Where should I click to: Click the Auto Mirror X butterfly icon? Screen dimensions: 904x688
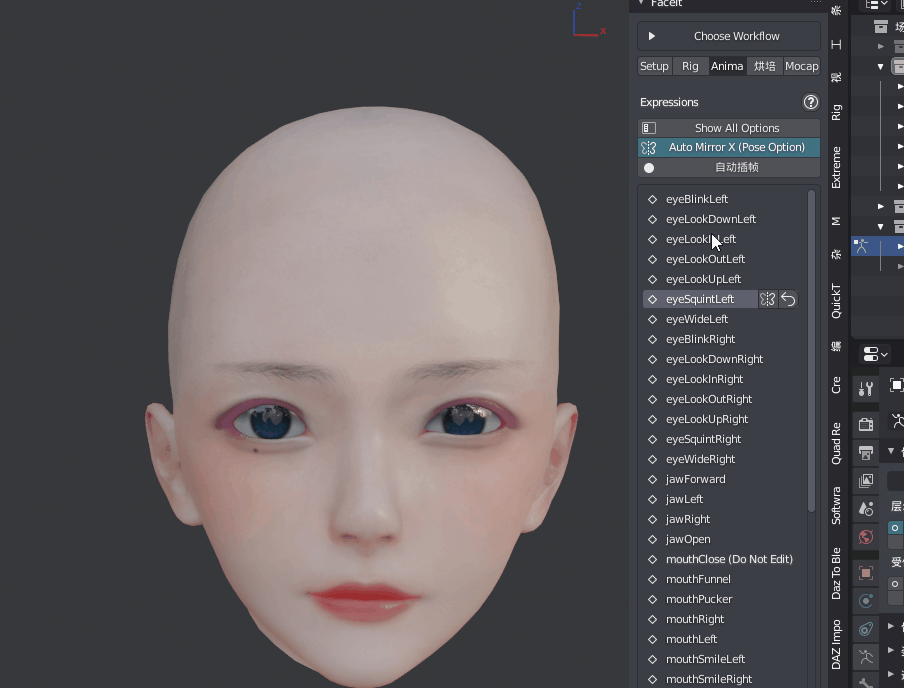649,148
